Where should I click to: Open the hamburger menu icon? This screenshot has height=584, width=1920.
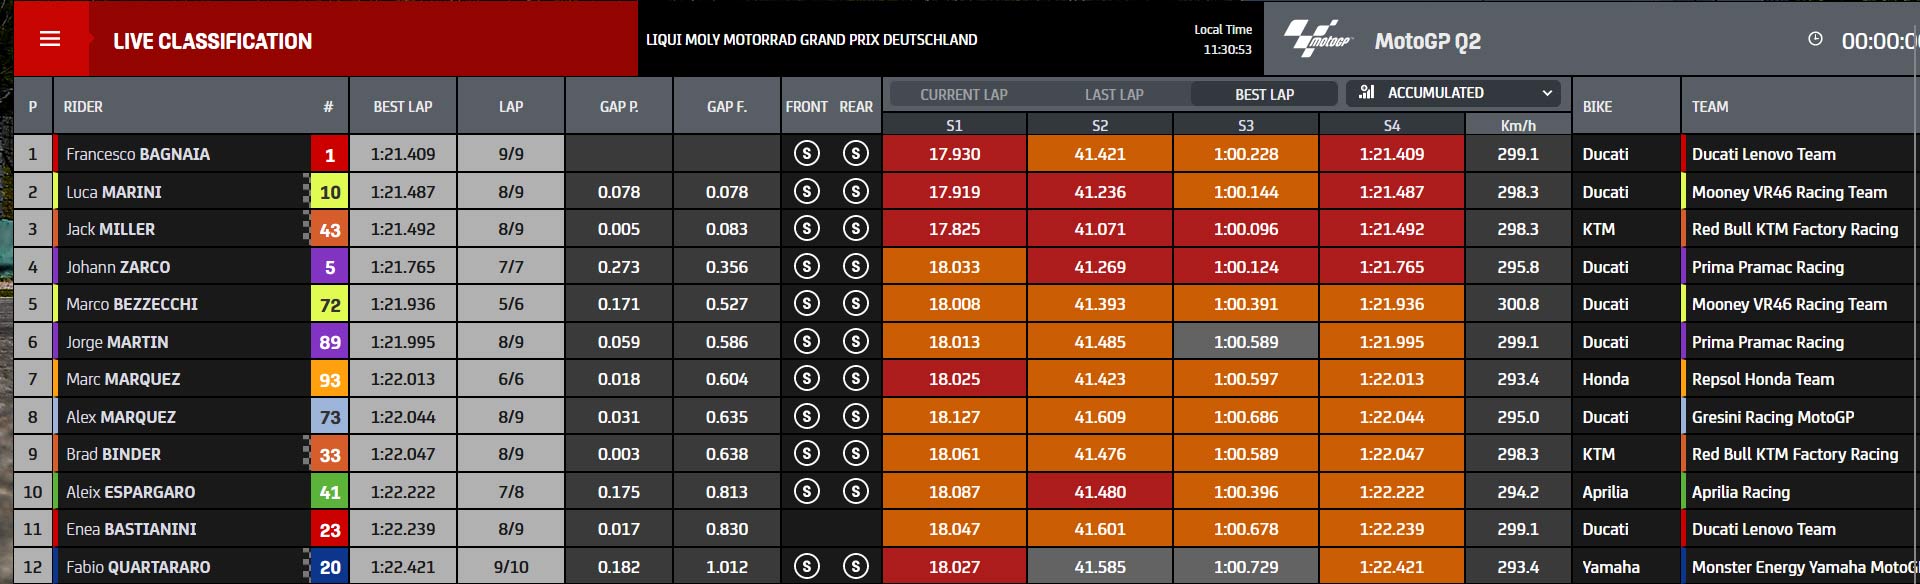50,39
